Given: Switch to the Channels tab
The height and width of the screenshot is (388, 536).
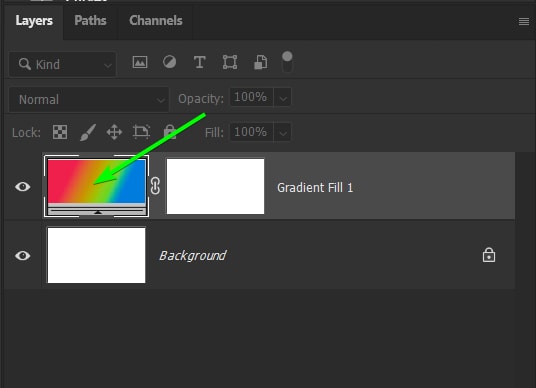Looking at the screenshot, I should pos(156,21).
